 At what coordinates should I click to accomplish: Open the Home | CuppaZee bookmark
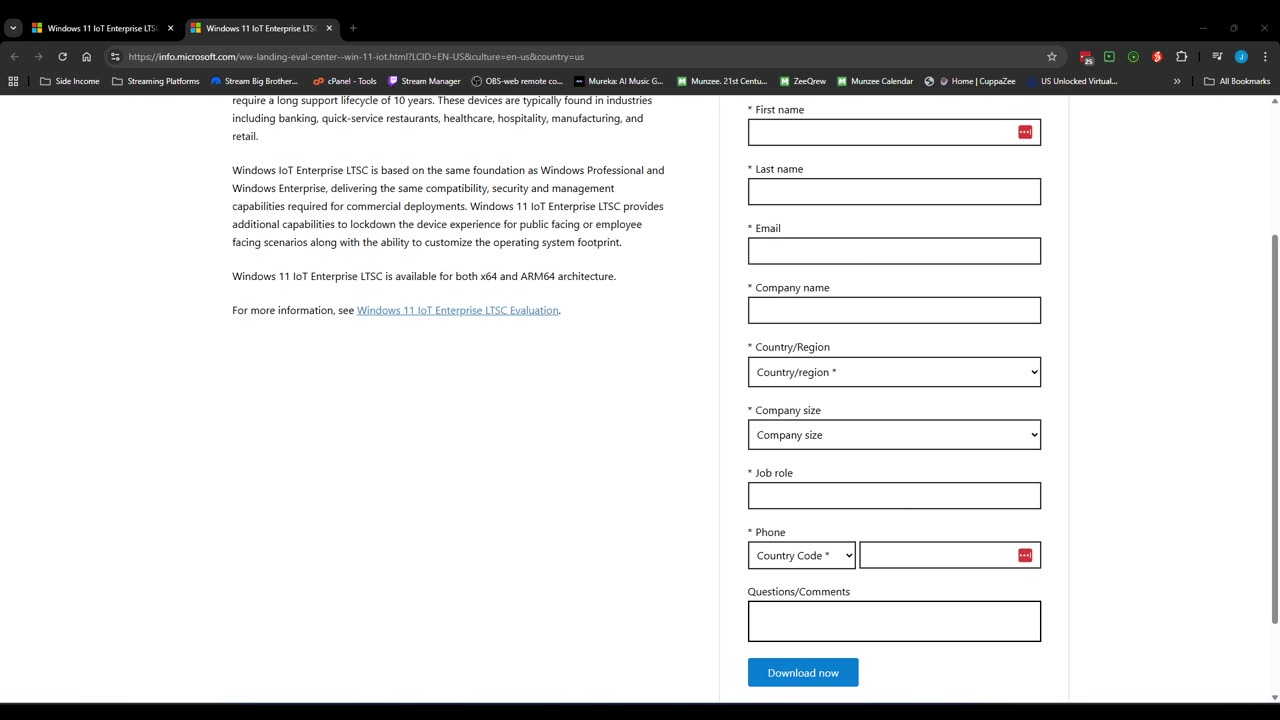971,81
